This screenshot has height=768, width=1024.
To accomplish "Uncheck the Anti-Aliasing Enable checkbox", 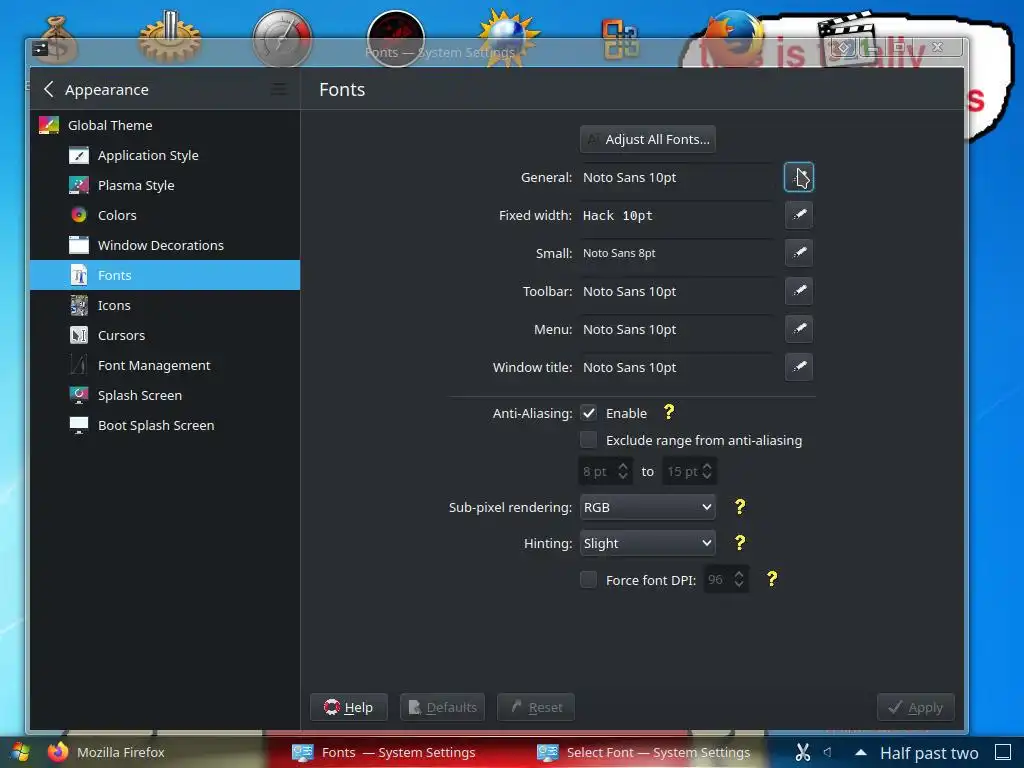I will 588,413.
